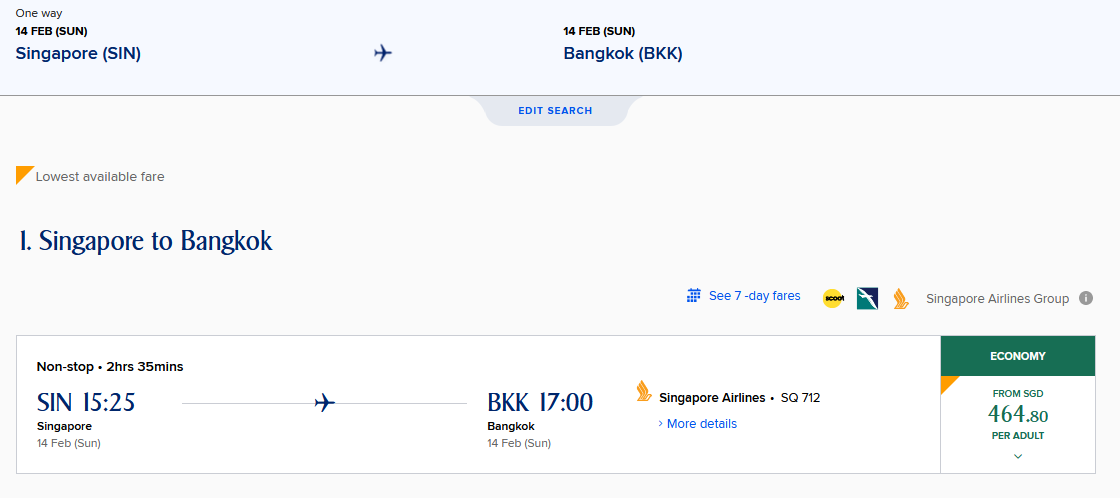Open See 7-day fares link
Image resolution: width=1120 pixels, height=498 pixels.
pyautogui.click(x=754, y=296)
